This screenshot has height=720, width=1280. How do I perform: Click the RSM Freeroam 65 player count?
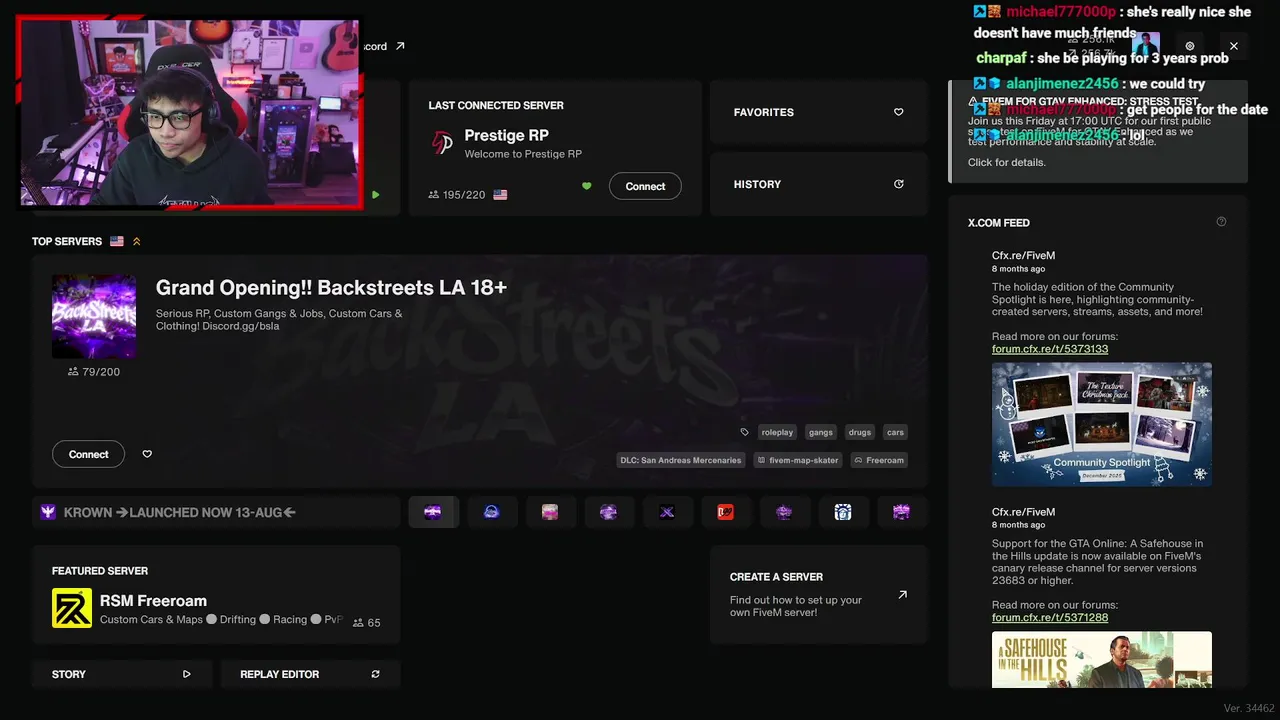[x=367, y=622]
